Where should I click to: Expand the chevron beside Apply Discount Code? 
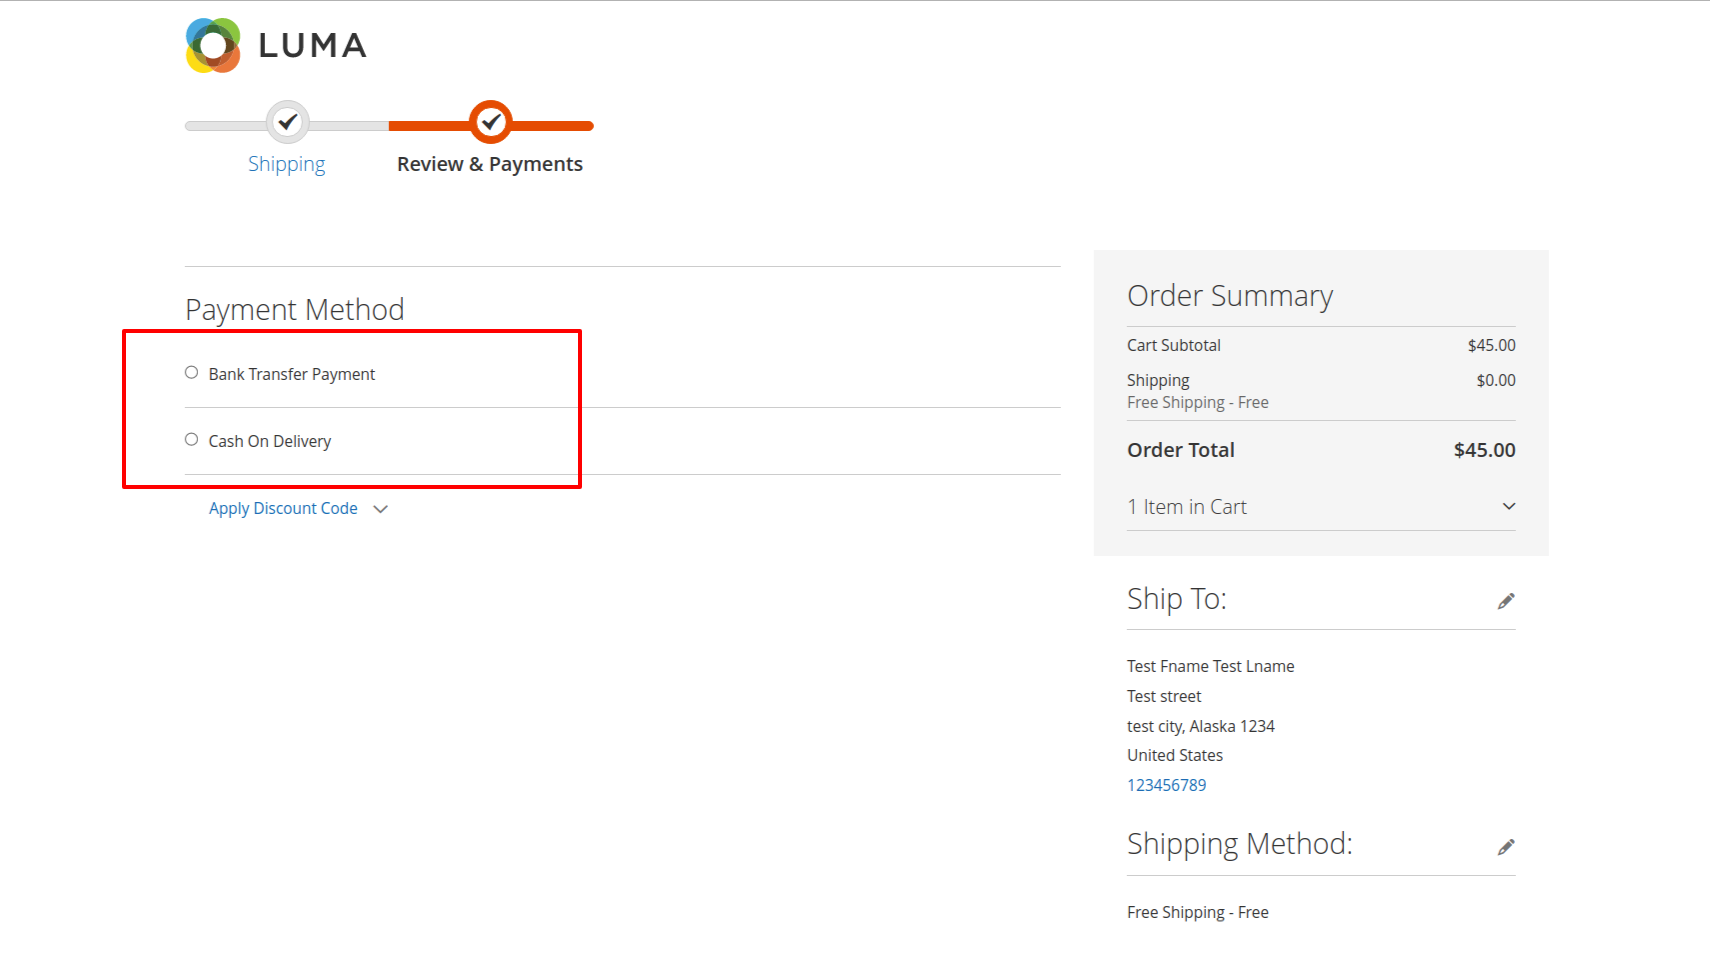pyautogui.click(x=381, y=509)
